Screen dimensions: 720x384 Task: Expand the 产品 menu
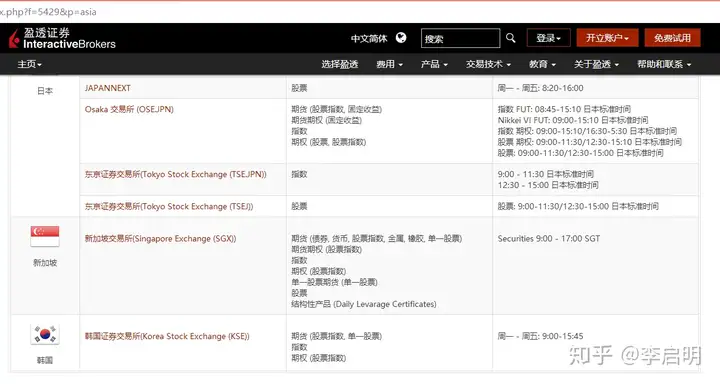pos(434,64)
